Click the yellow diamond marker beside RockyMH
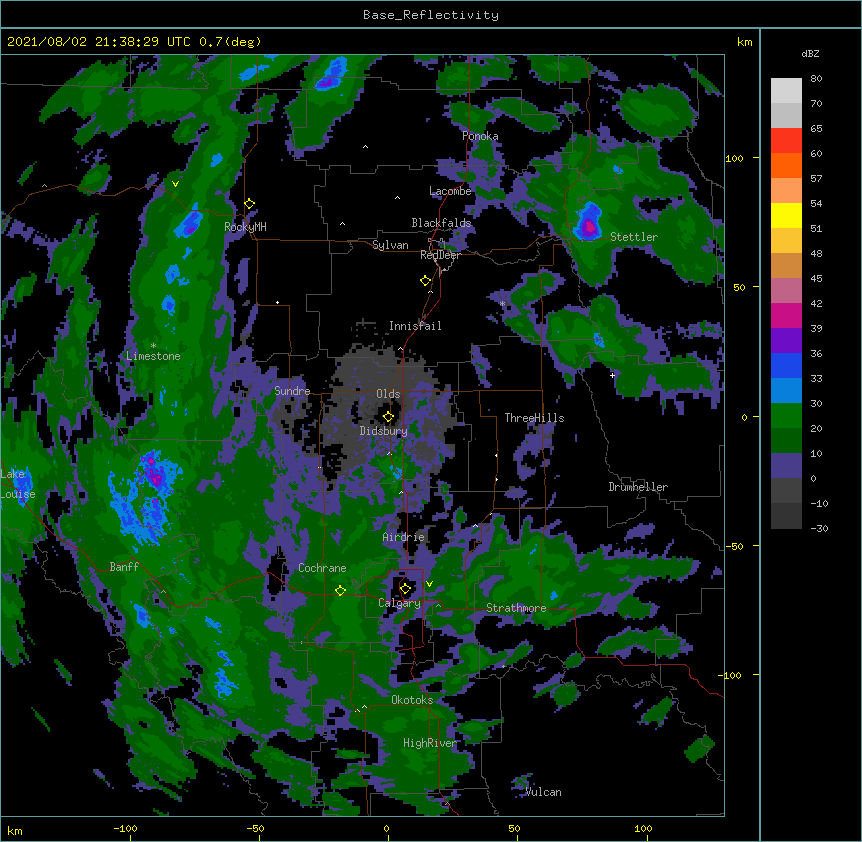Screen dimensions: 862x842 [x=250, y=204]
